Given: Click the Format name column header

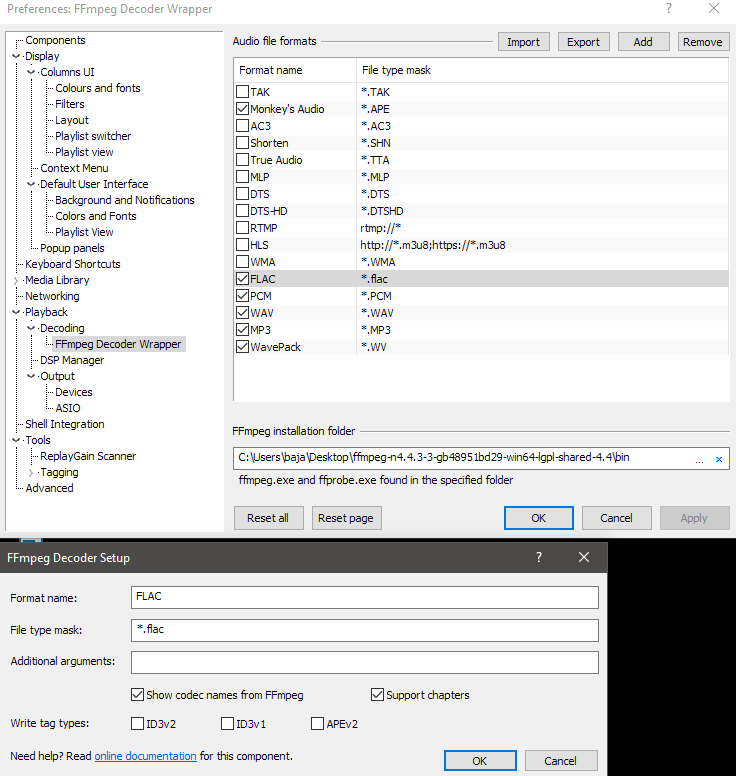Looking at the screenshot, I should point(295,70).
